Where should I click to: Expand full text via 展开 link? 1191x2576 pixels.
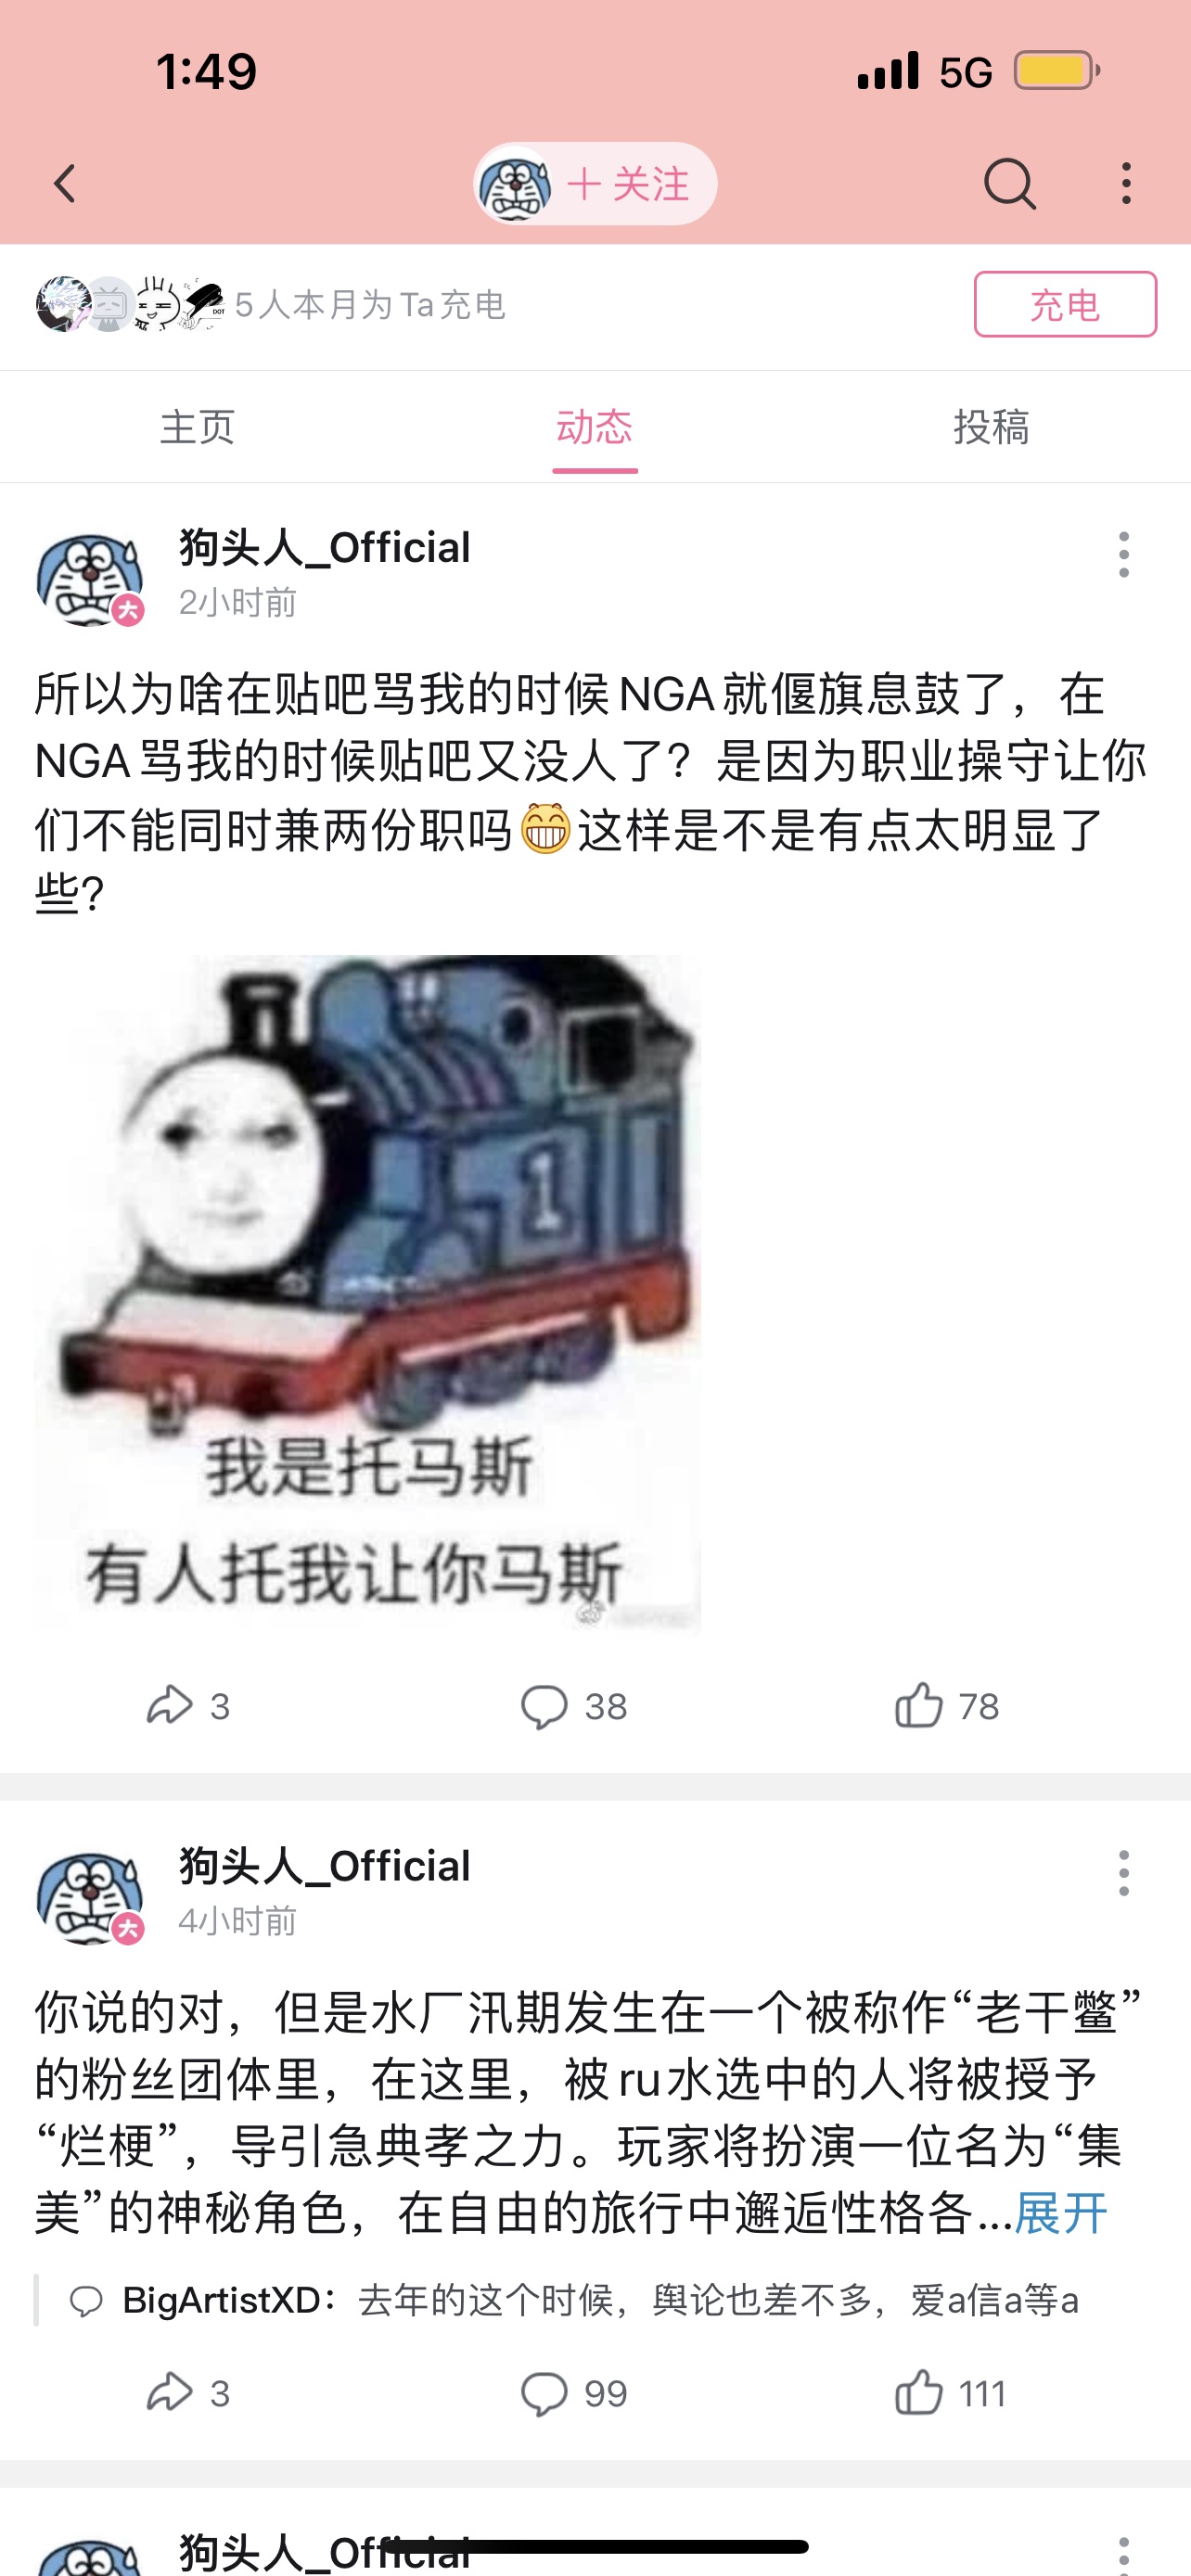point(1060,2212)
